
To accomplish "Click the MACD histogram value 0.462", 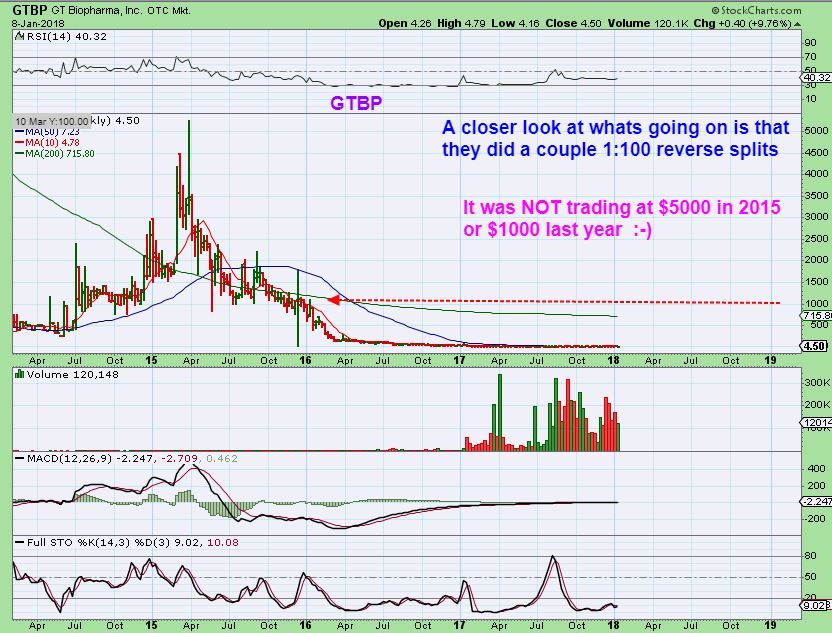I will click(x=221, y=458).
